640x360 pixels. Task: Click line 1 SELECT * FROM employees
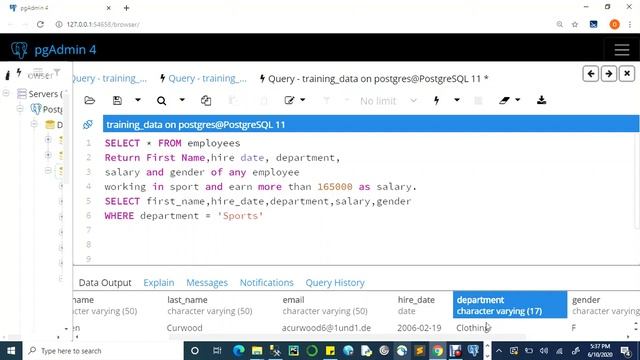(172, 143)
